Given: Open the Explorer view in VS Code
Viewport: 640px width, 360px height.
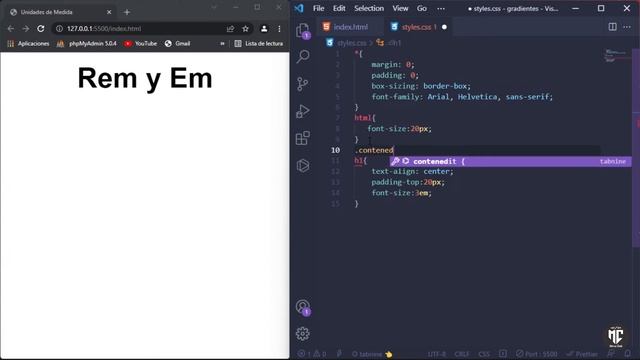Looking at the screenshot, I should pyautogui.click(x=303, y=31).
